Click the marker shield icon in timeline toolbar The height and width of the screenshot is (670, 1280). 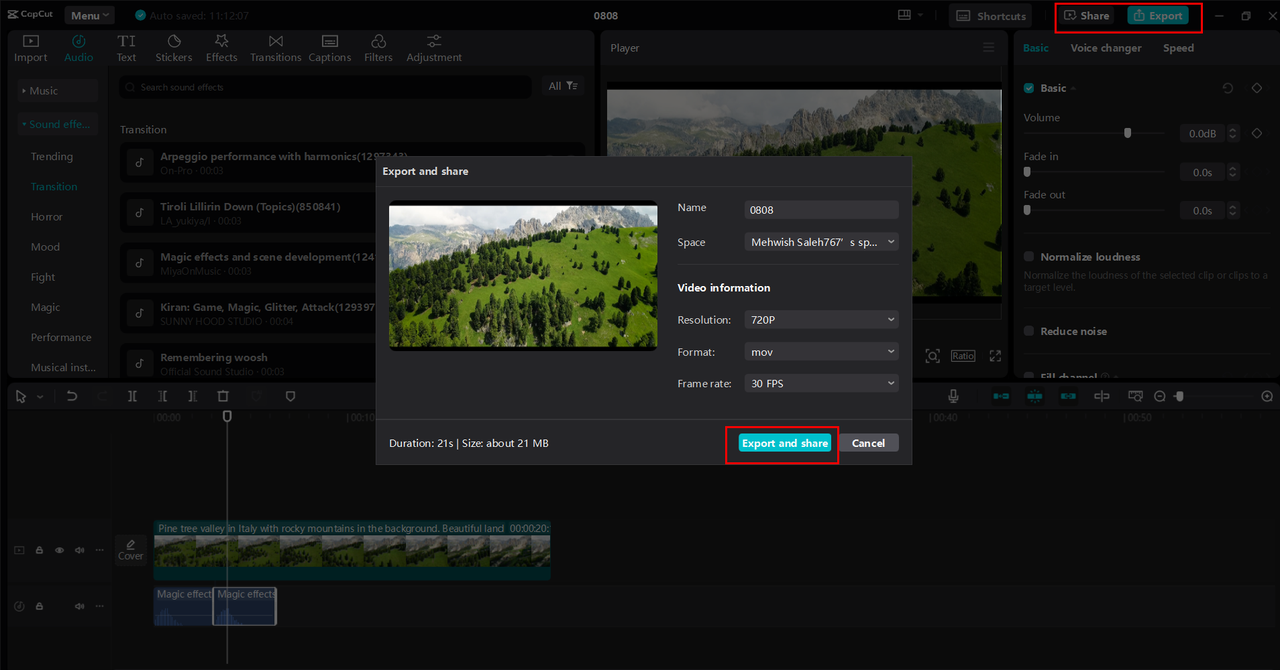(290, 396)
